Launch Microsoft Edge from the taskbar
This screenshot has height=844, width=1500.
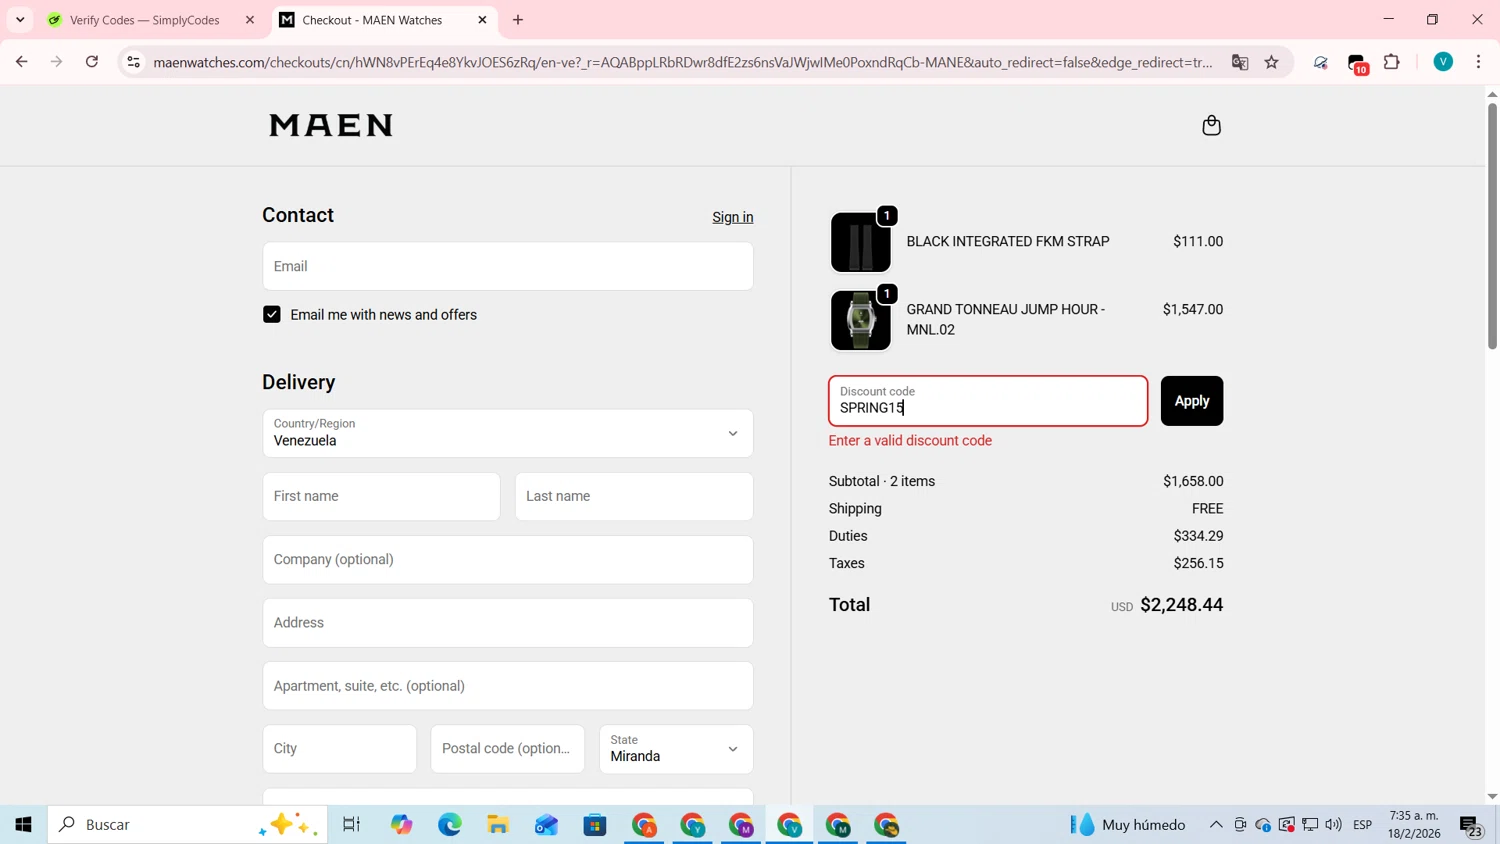(450, 825)
